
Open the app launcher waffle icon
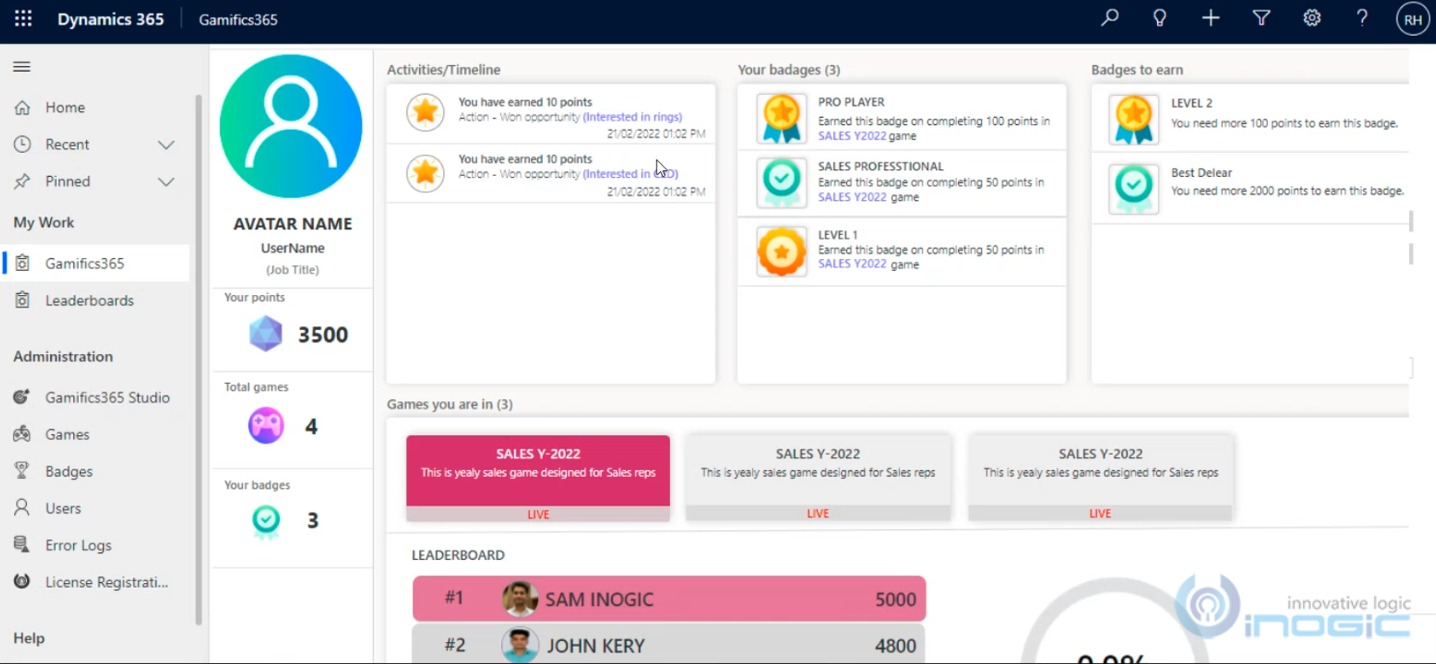point(23,19)
